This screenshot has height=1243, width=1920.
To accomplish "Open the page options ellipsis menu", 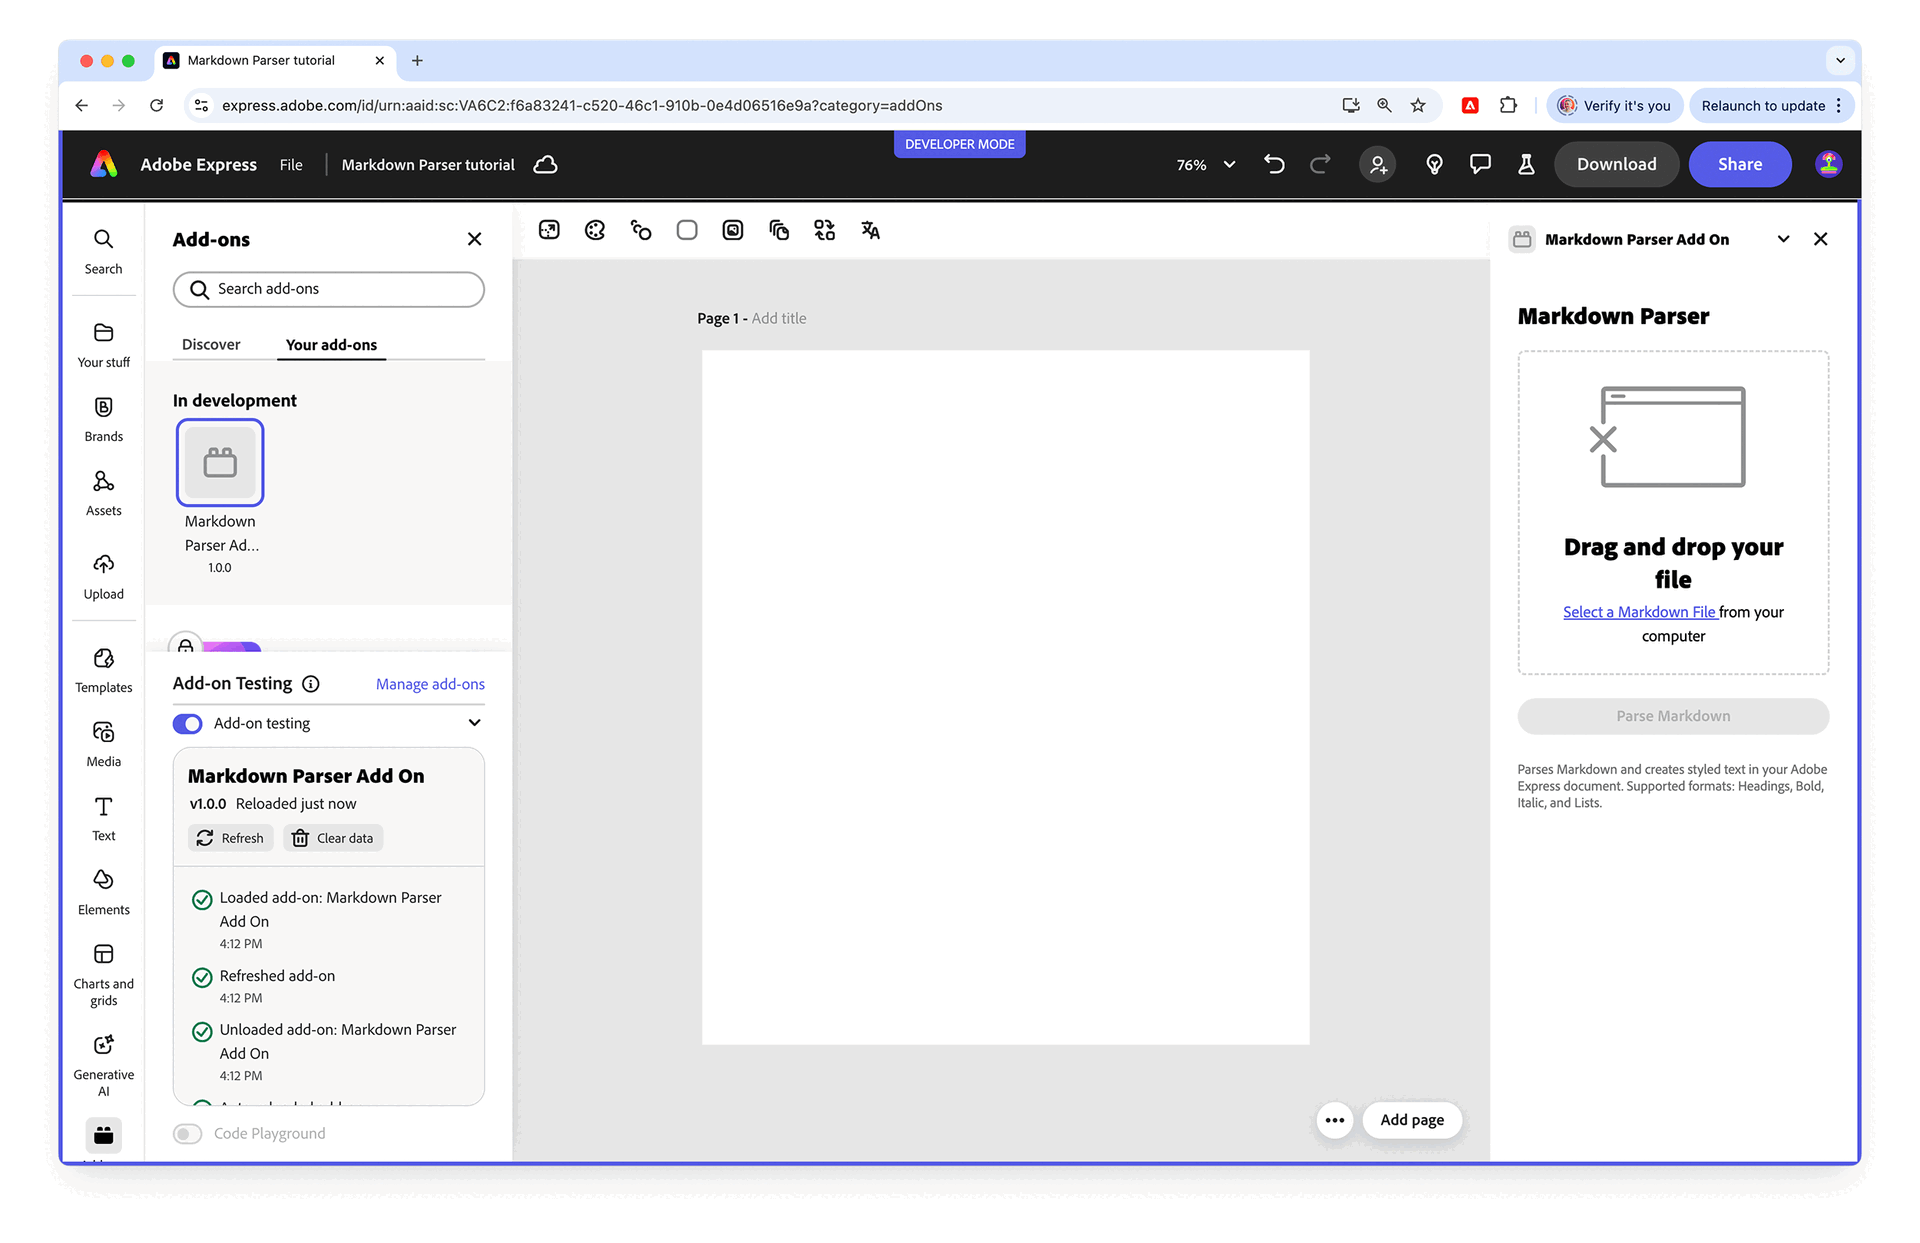I will [1335, 1120].
